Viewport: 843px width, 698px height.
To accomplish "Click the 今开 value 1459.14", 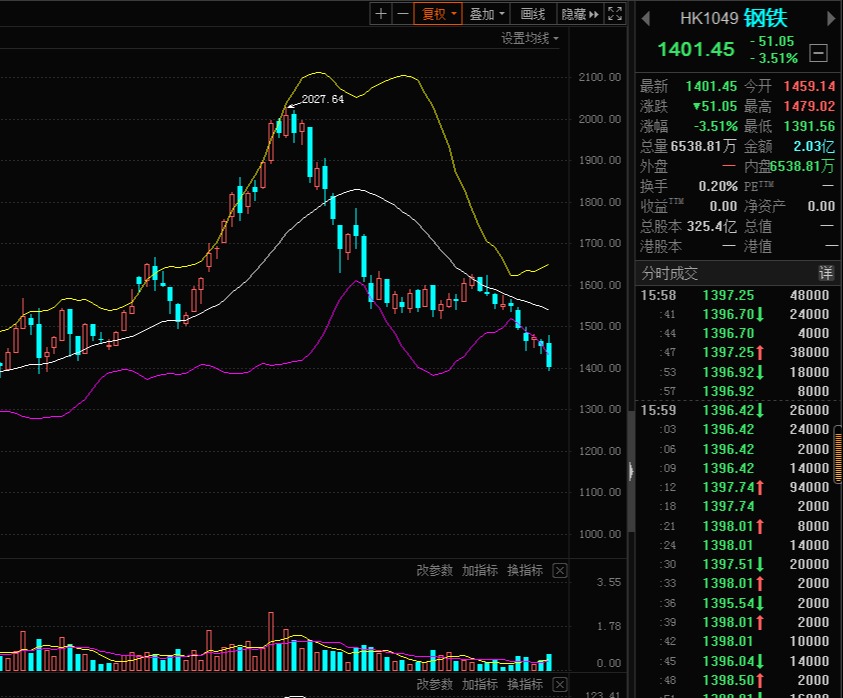I will pyautogui.click(x=809, y=86).
